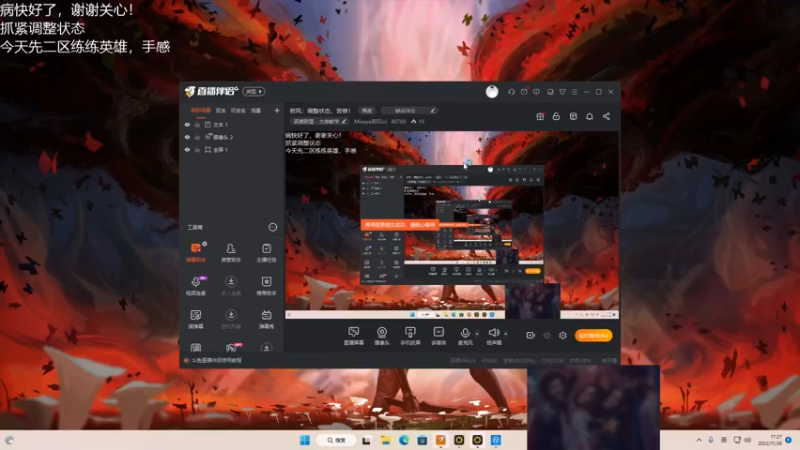Image resolution: width=800 pixels, height=450 pixels.
Task: Open the 直播伴侣使用教程 link in status bar
Action: coord(216,360)
